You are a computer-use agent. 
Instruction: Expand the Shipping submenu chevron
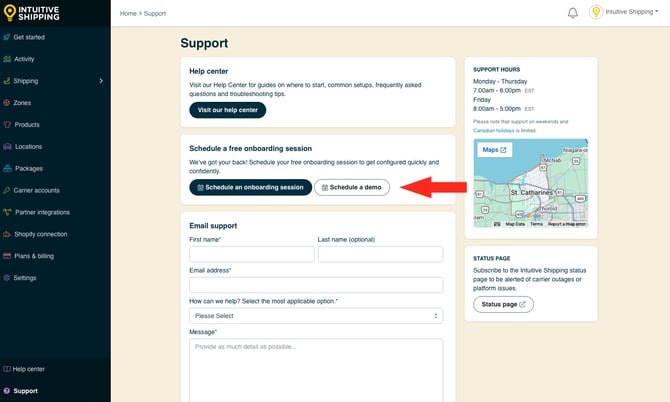(x=101, y=81)
